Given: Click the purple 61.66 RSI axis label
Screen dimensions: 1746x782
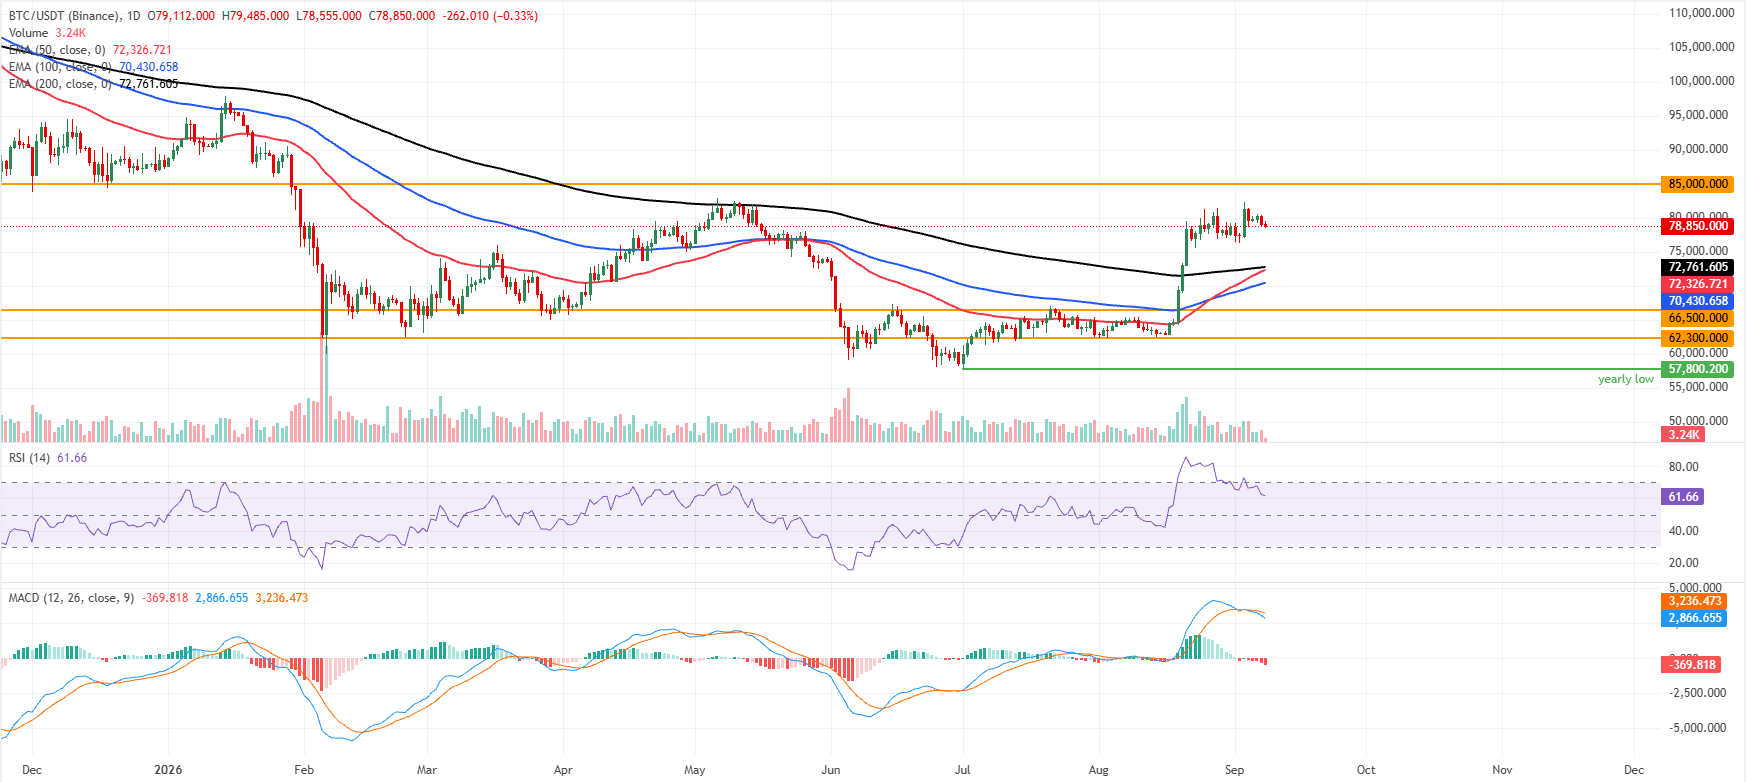Looking at the screenshot, I should click(1683, 497).
